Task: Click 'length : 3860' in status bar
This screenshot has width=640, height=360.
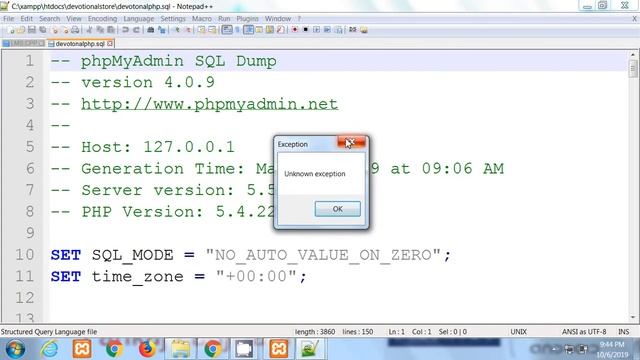Action: pyautogui.click(x=315, y=332)
